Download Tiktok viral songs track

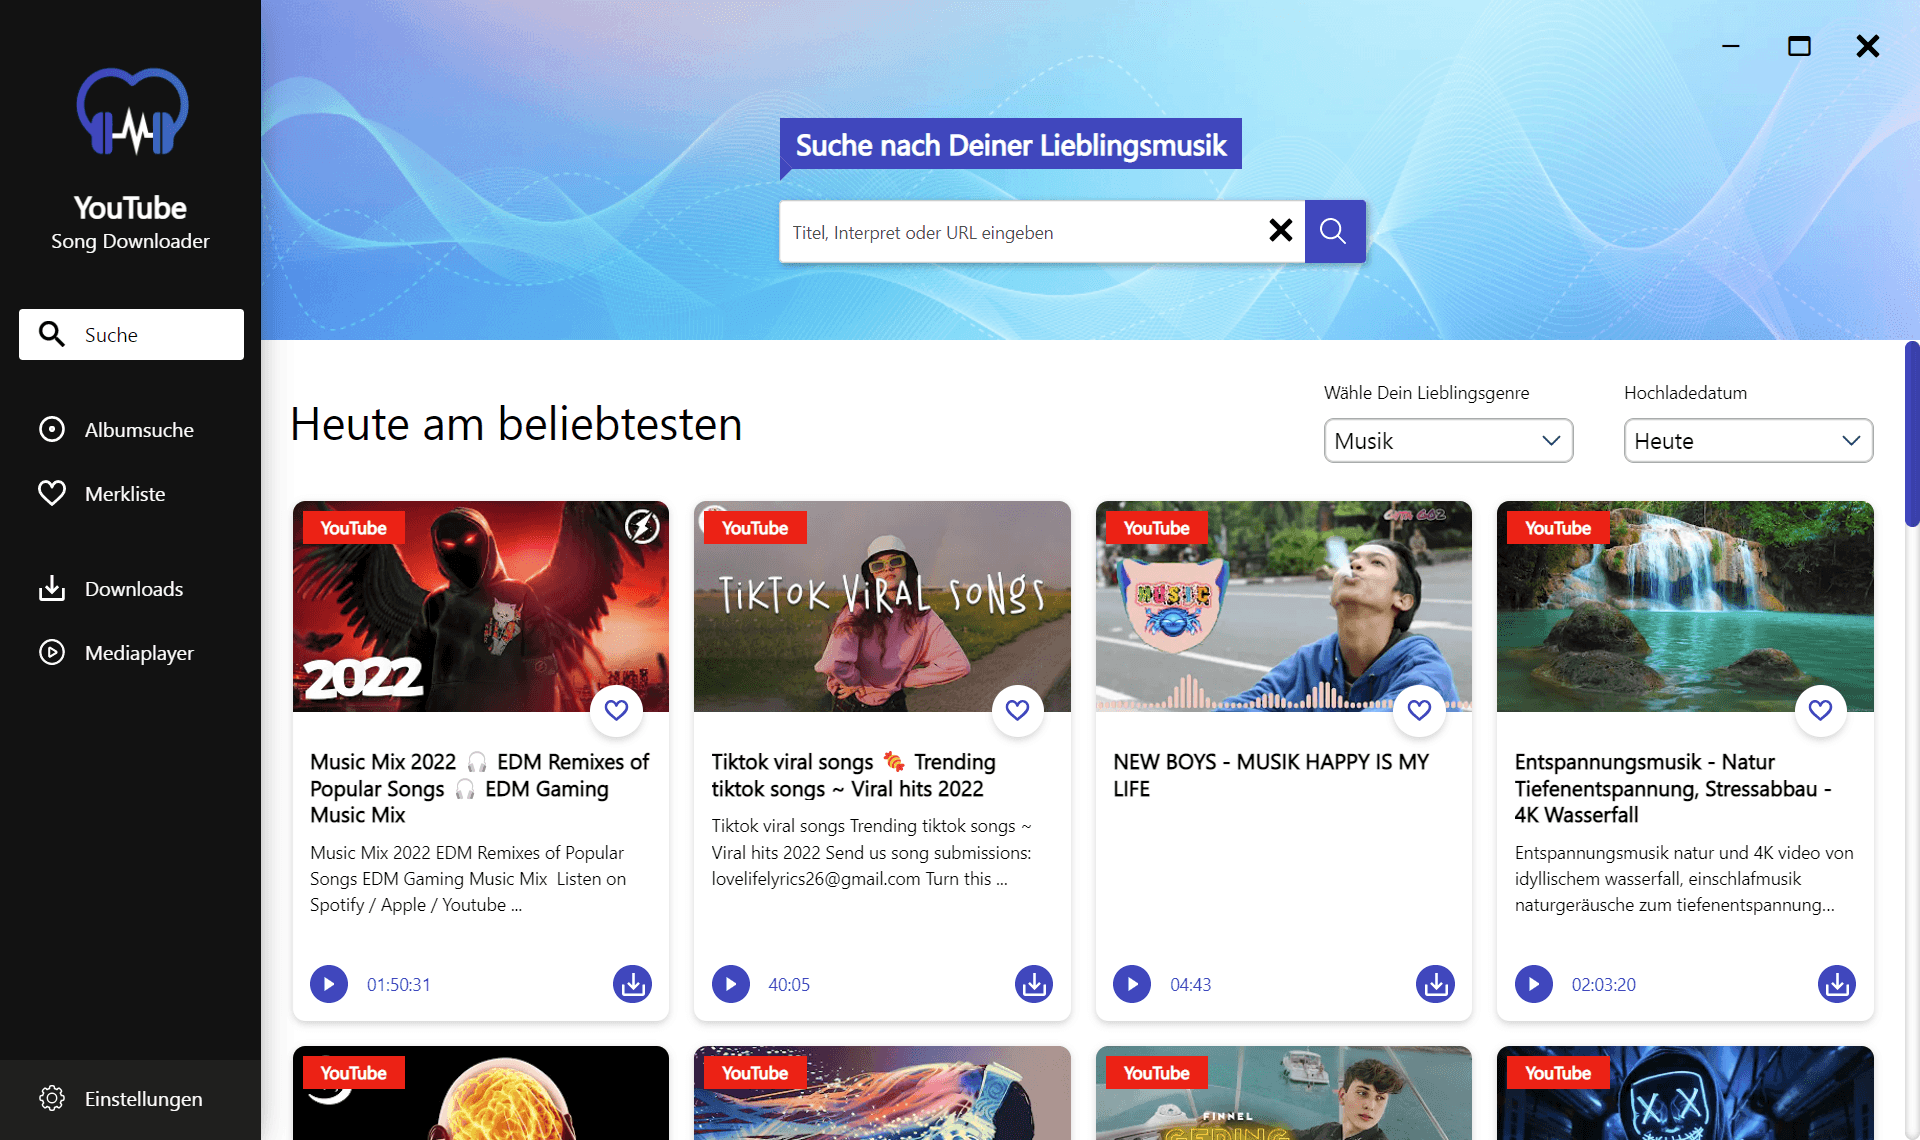point(1034,984)
